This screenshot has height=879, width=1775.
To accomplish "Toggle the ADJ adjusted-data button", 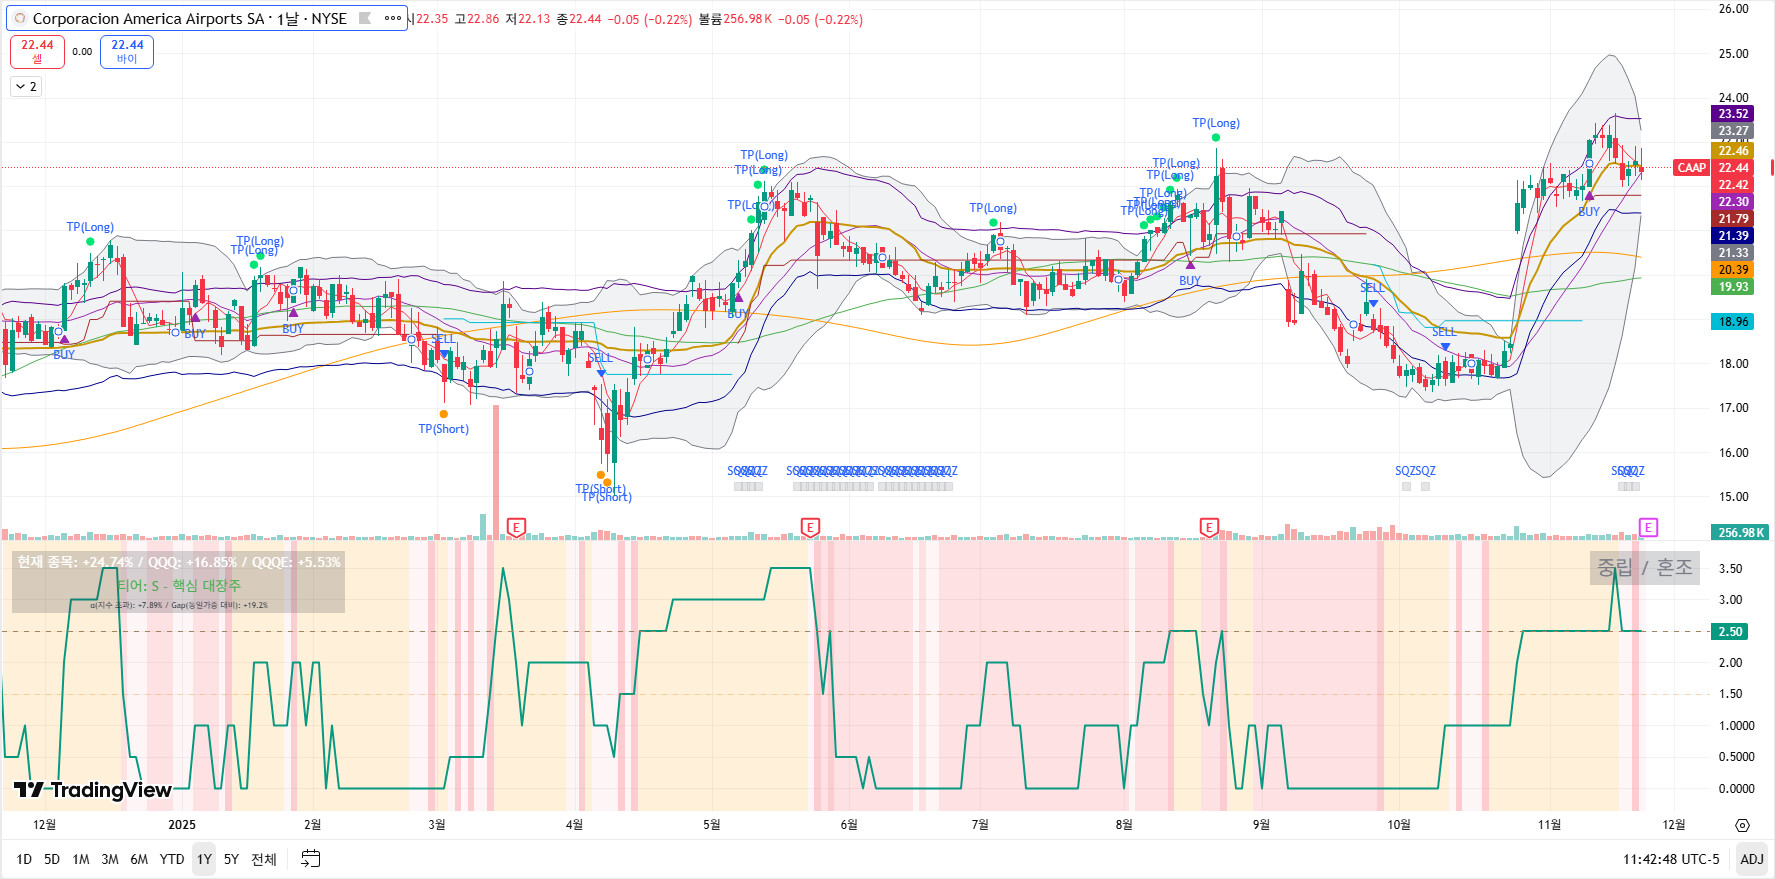I will click(x=1752, y=859).
